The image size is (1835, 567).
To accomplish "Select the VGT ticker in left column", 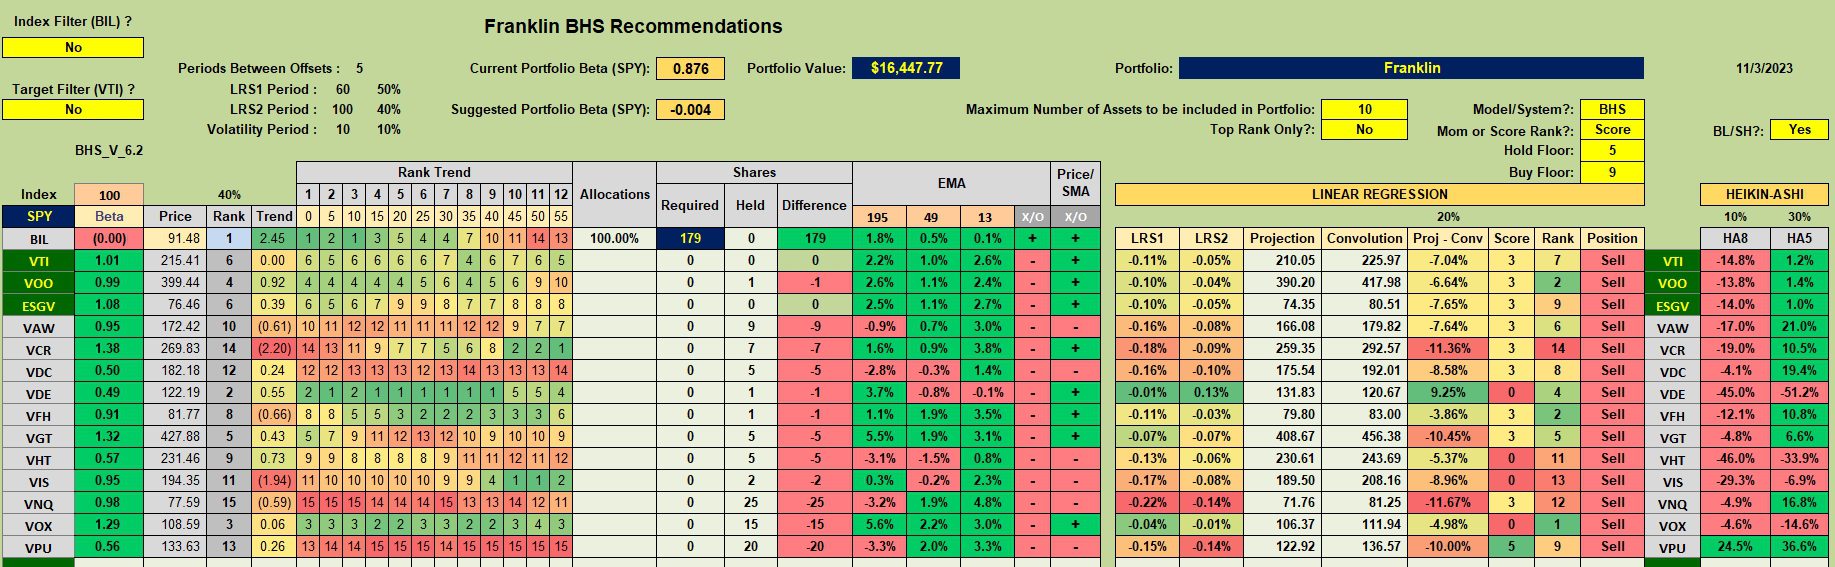I will point(38,437).
